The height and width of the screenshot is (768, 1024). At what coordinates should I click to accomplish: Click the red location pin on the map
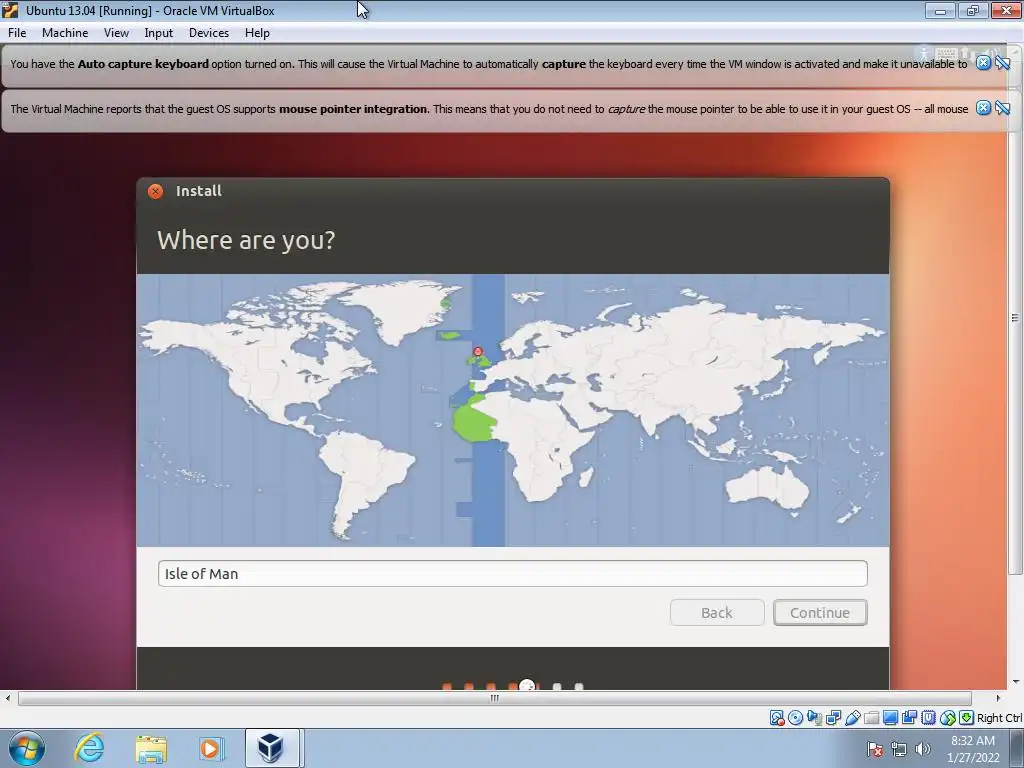coord(478,351)
